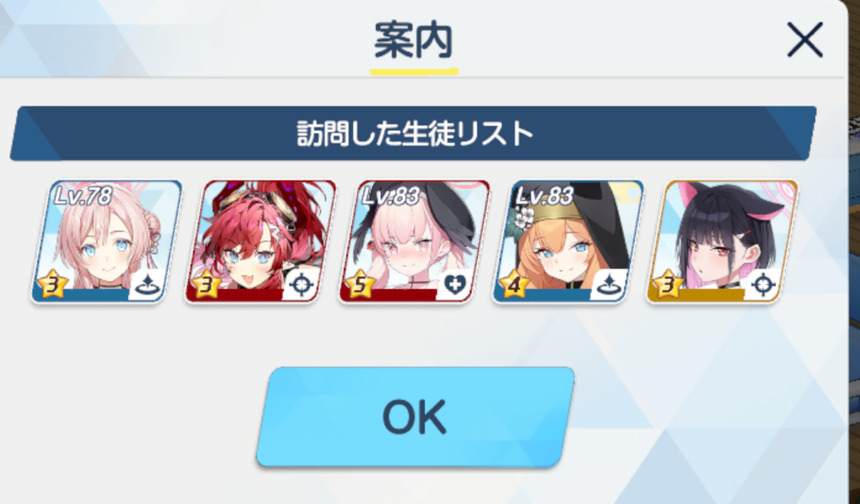Select the Lv.78 pink-haired student portrait
The width and height of the screenshot is (860, 504).
click(x=106, y=241)
